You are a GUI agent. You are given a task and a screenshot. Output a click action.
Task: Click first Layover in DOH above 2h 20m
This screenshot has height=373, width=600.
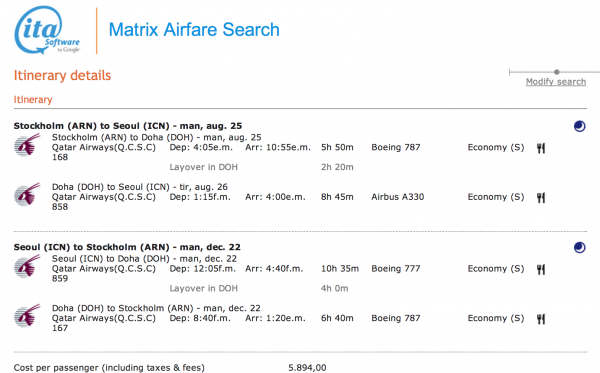[x=204, y=167]
